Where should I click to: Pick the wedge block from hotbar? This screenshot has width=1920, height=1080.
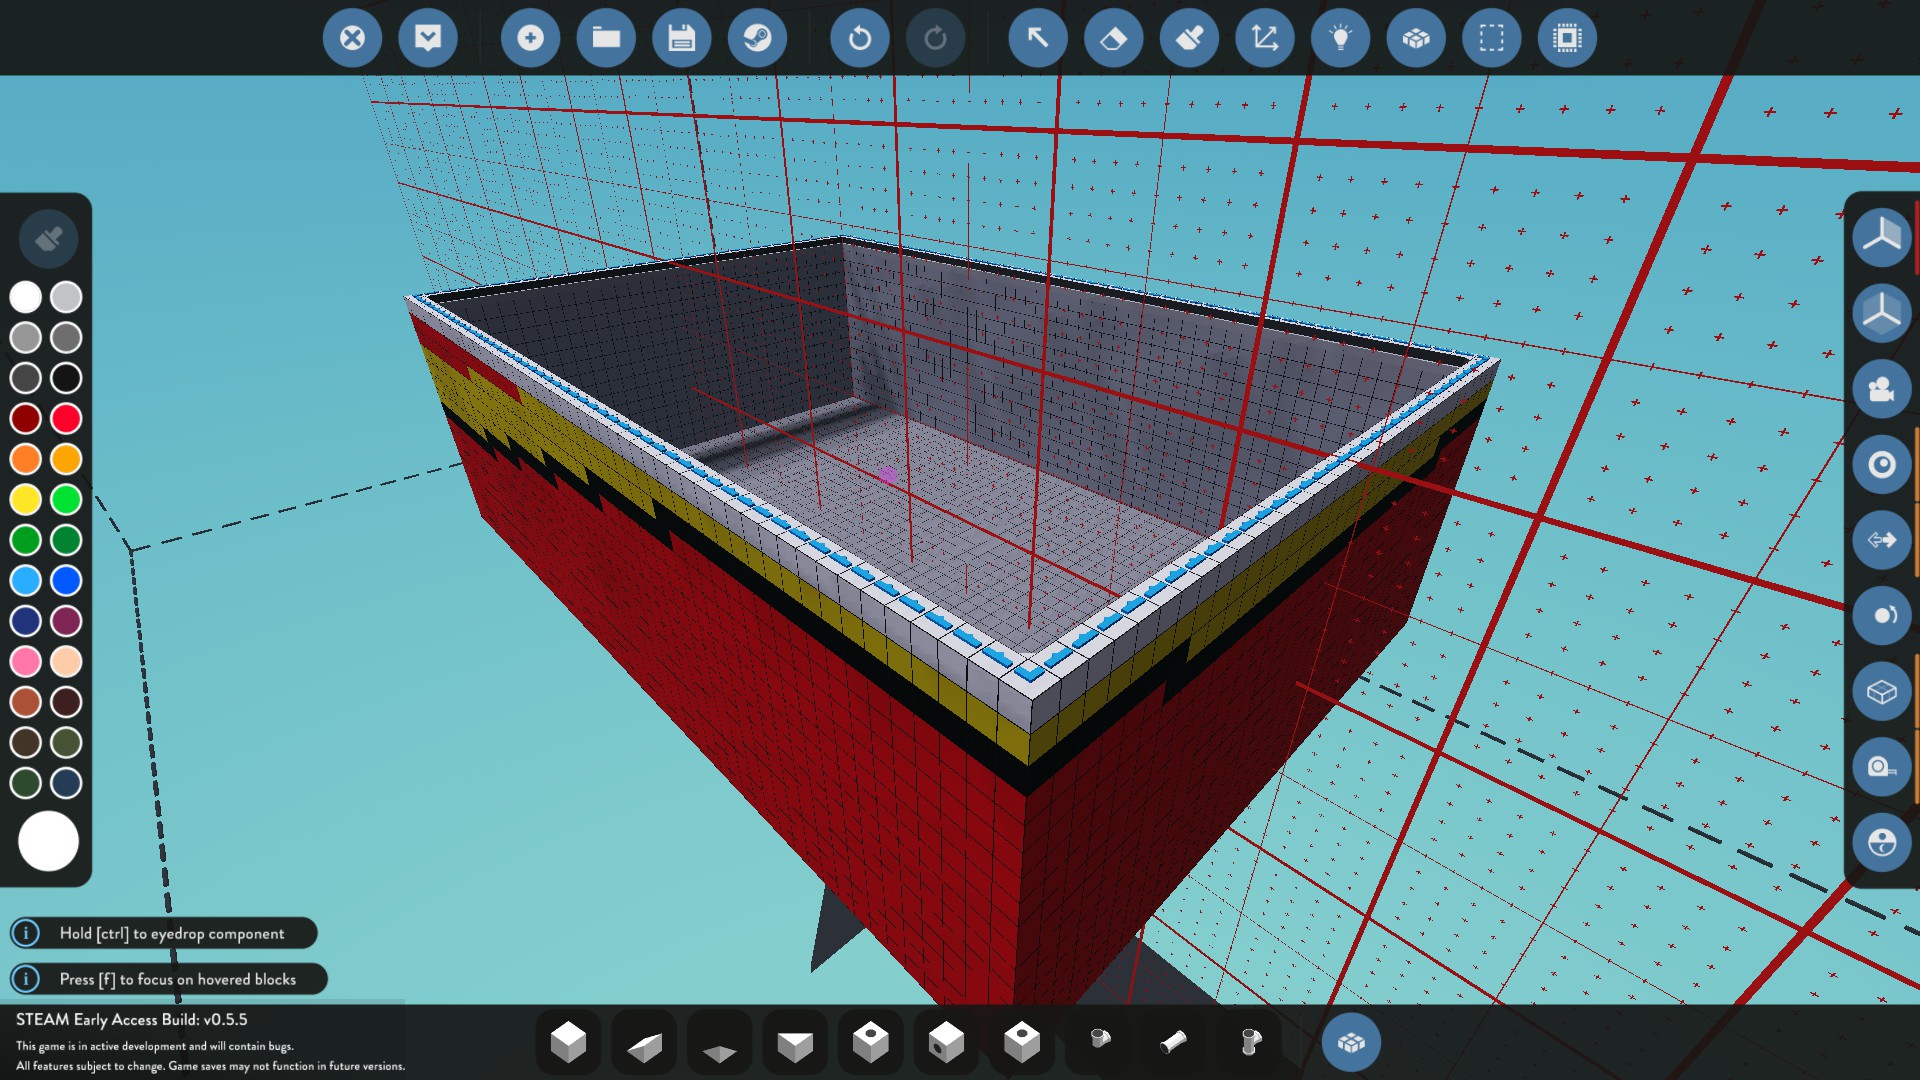tap(644, 1043)
